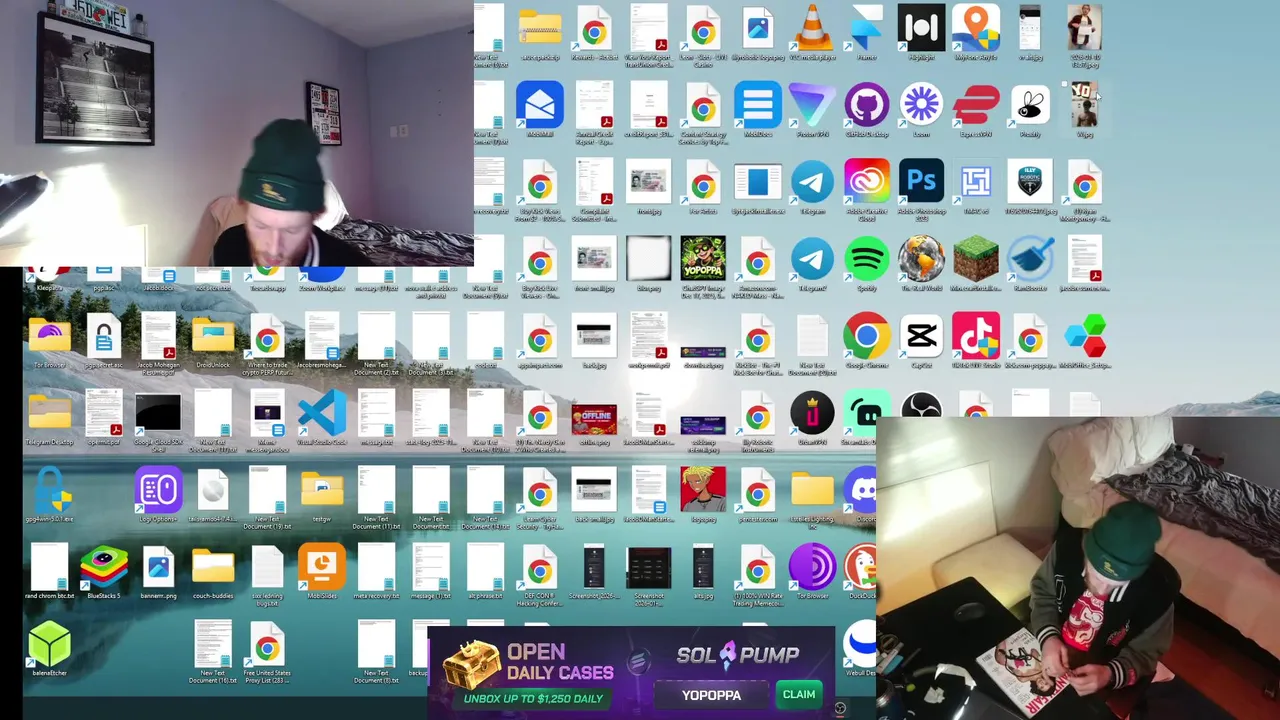The image size is (1280, 720).
Task: Open the Pieskitty bee icon
Action: point(1030,105)
